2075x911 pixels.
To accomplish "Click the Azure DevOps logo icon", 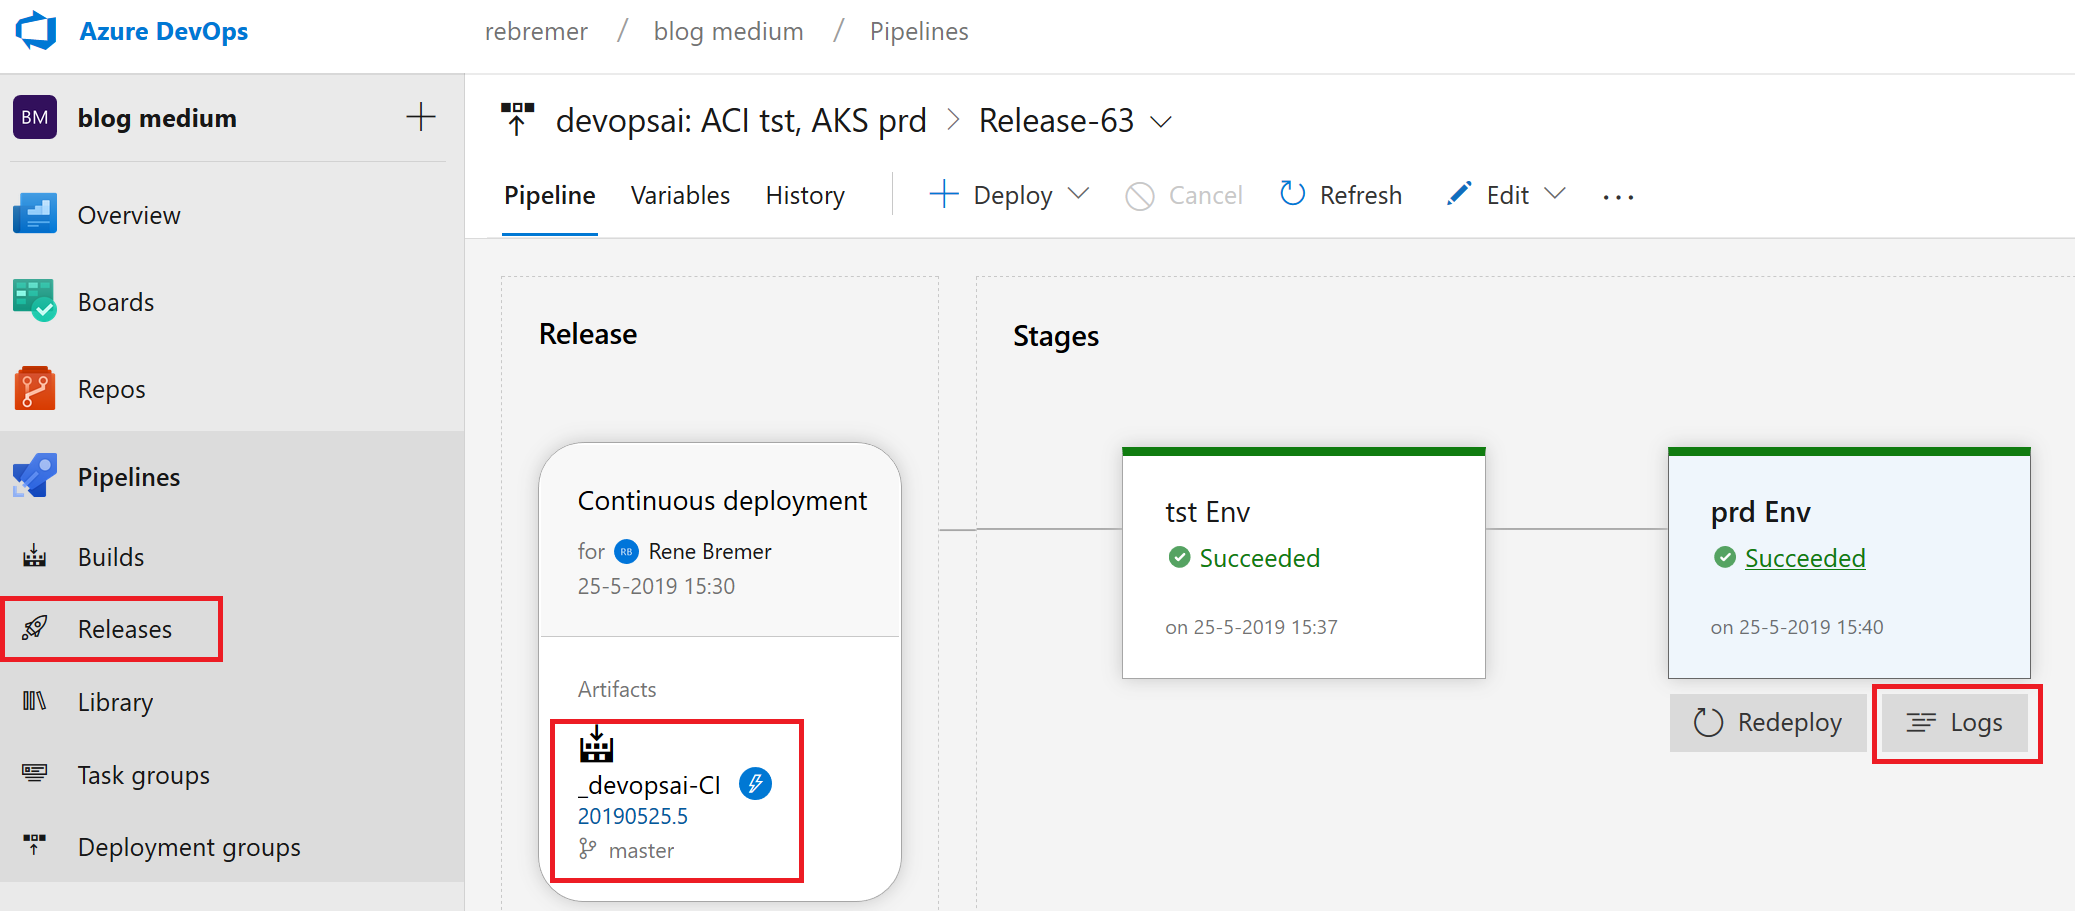I will (x=37, y=31).
